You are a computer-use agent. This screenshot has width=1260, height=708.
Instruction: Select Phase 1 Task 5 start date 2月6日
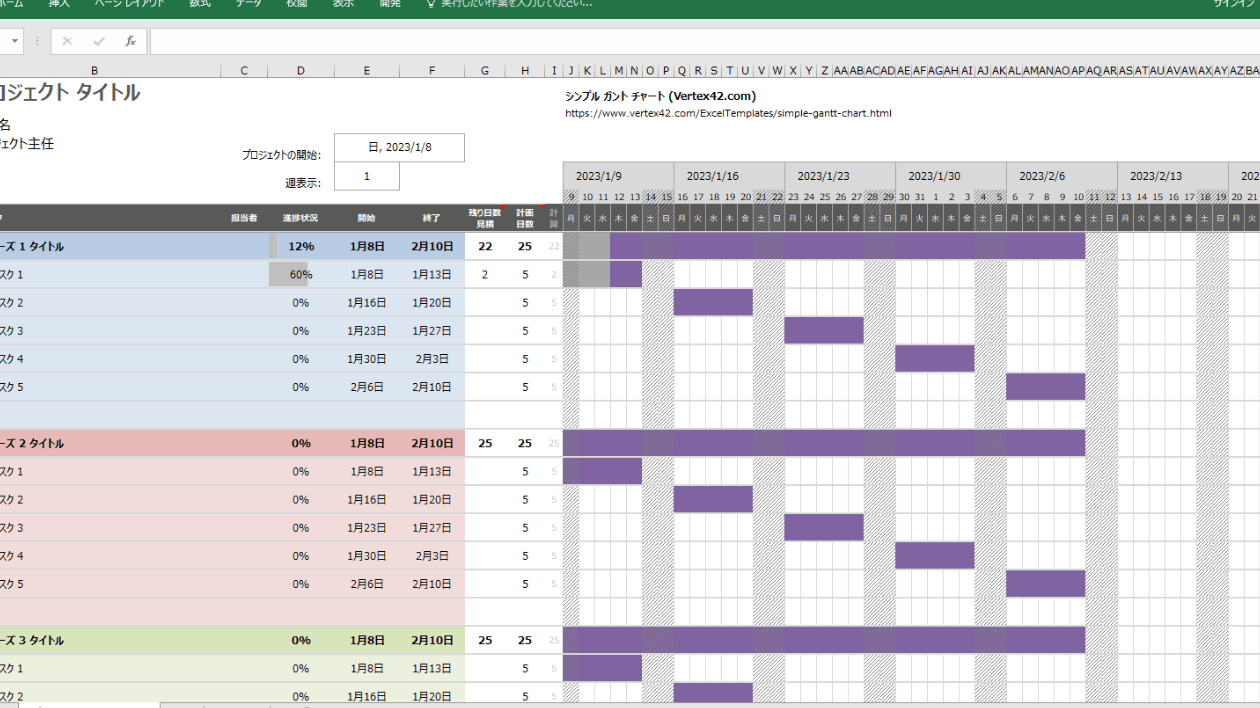click(367, 386)
